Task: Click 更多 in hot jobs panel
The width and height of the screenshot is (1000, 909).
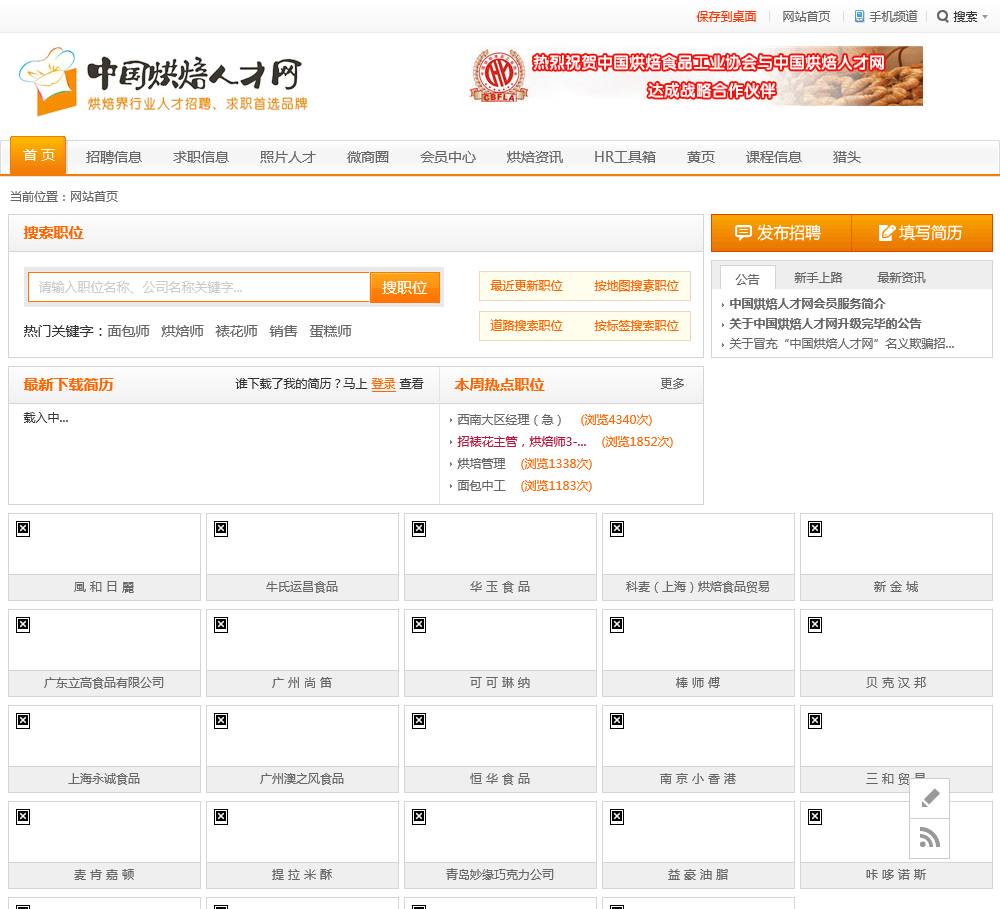Action: pos(672,383)
